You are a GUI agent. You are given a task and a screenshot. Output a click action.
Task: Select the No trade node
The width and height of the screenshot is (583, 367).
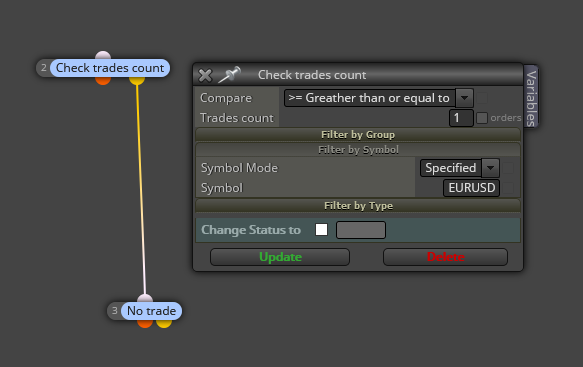pos(151,311)
